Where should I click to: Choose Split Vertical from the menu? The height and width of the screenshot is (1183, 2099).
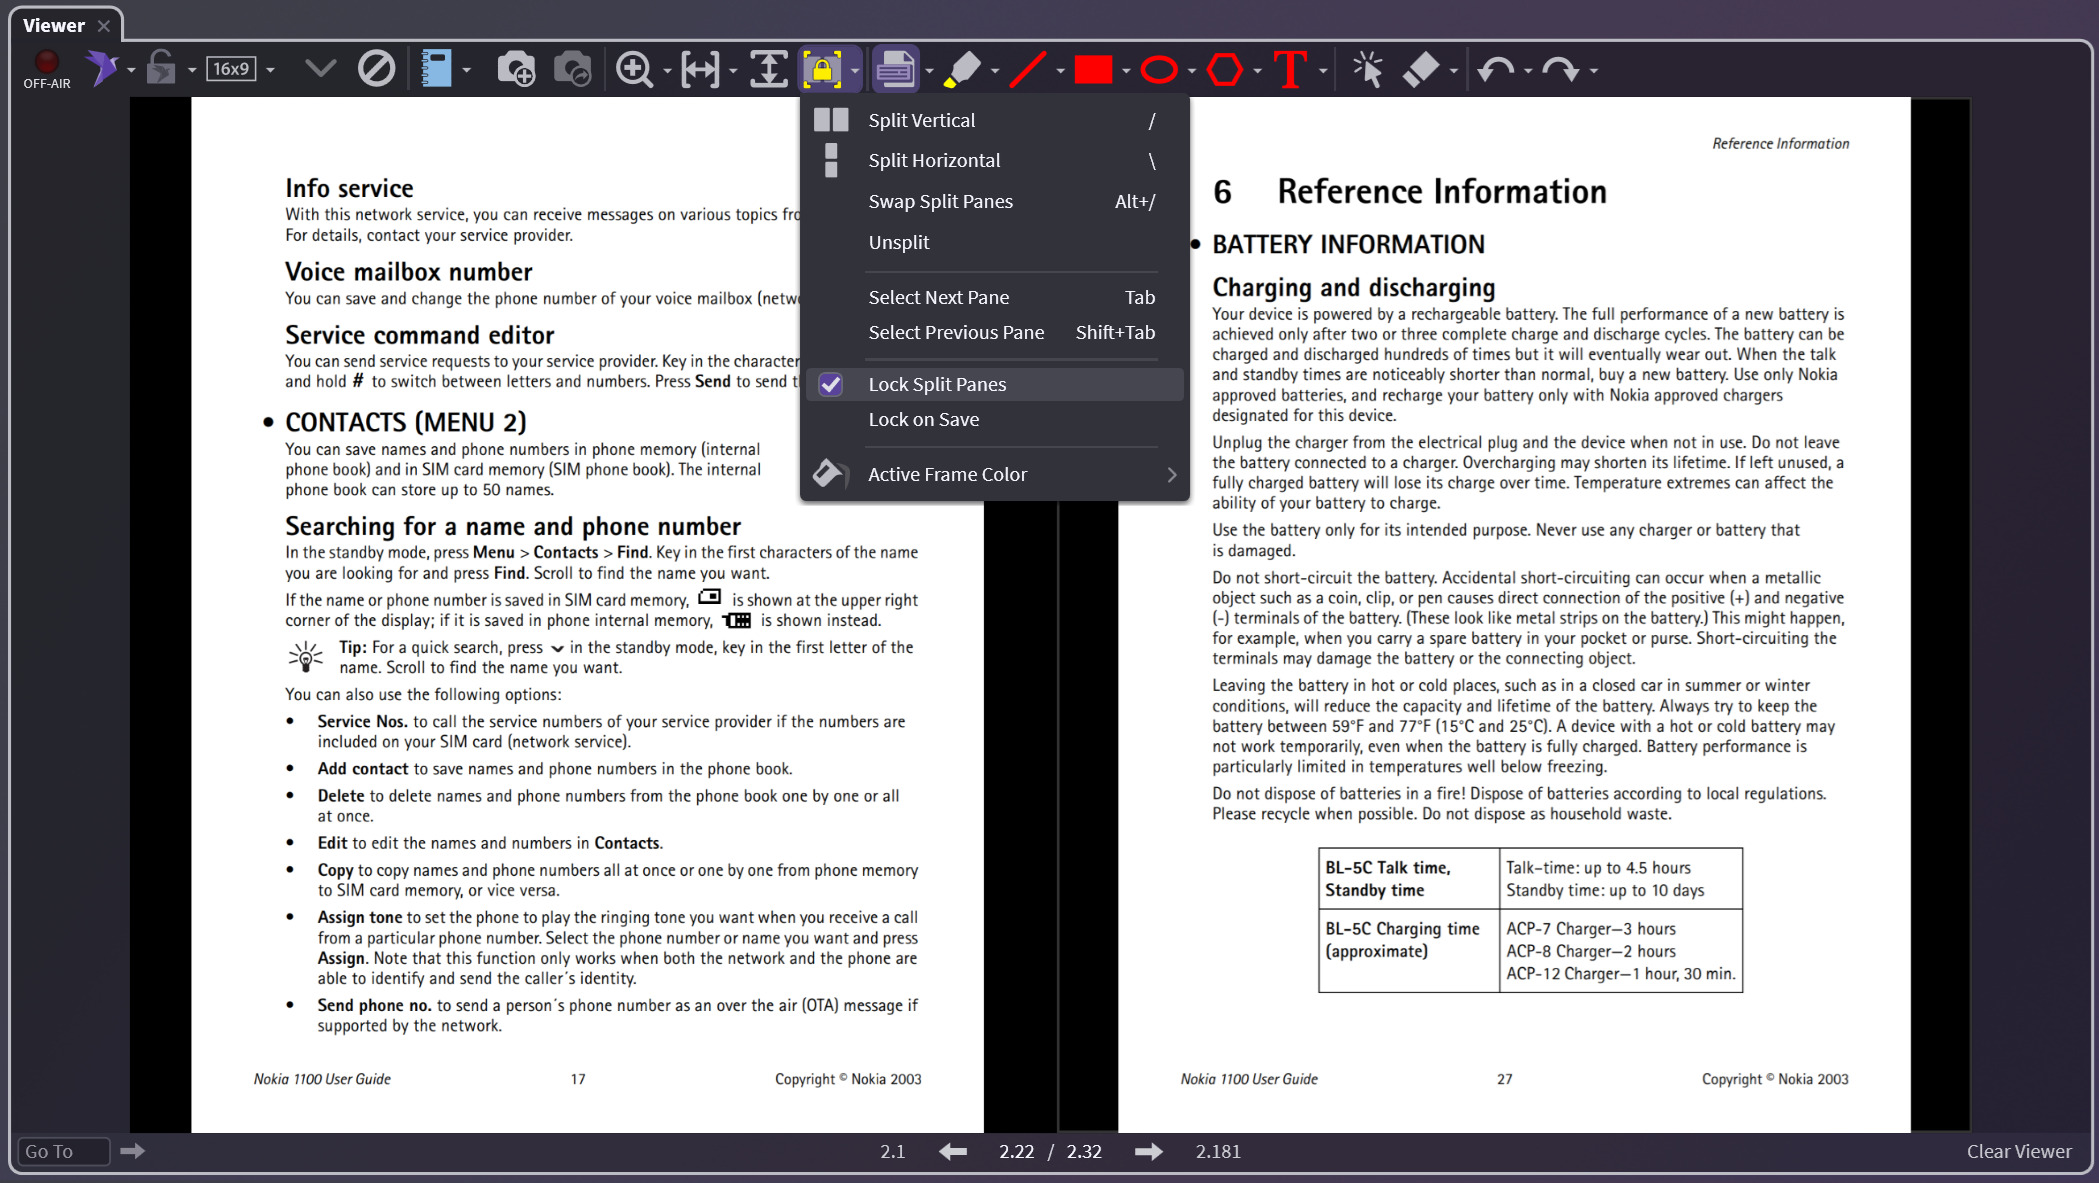(x=921, y=120)
